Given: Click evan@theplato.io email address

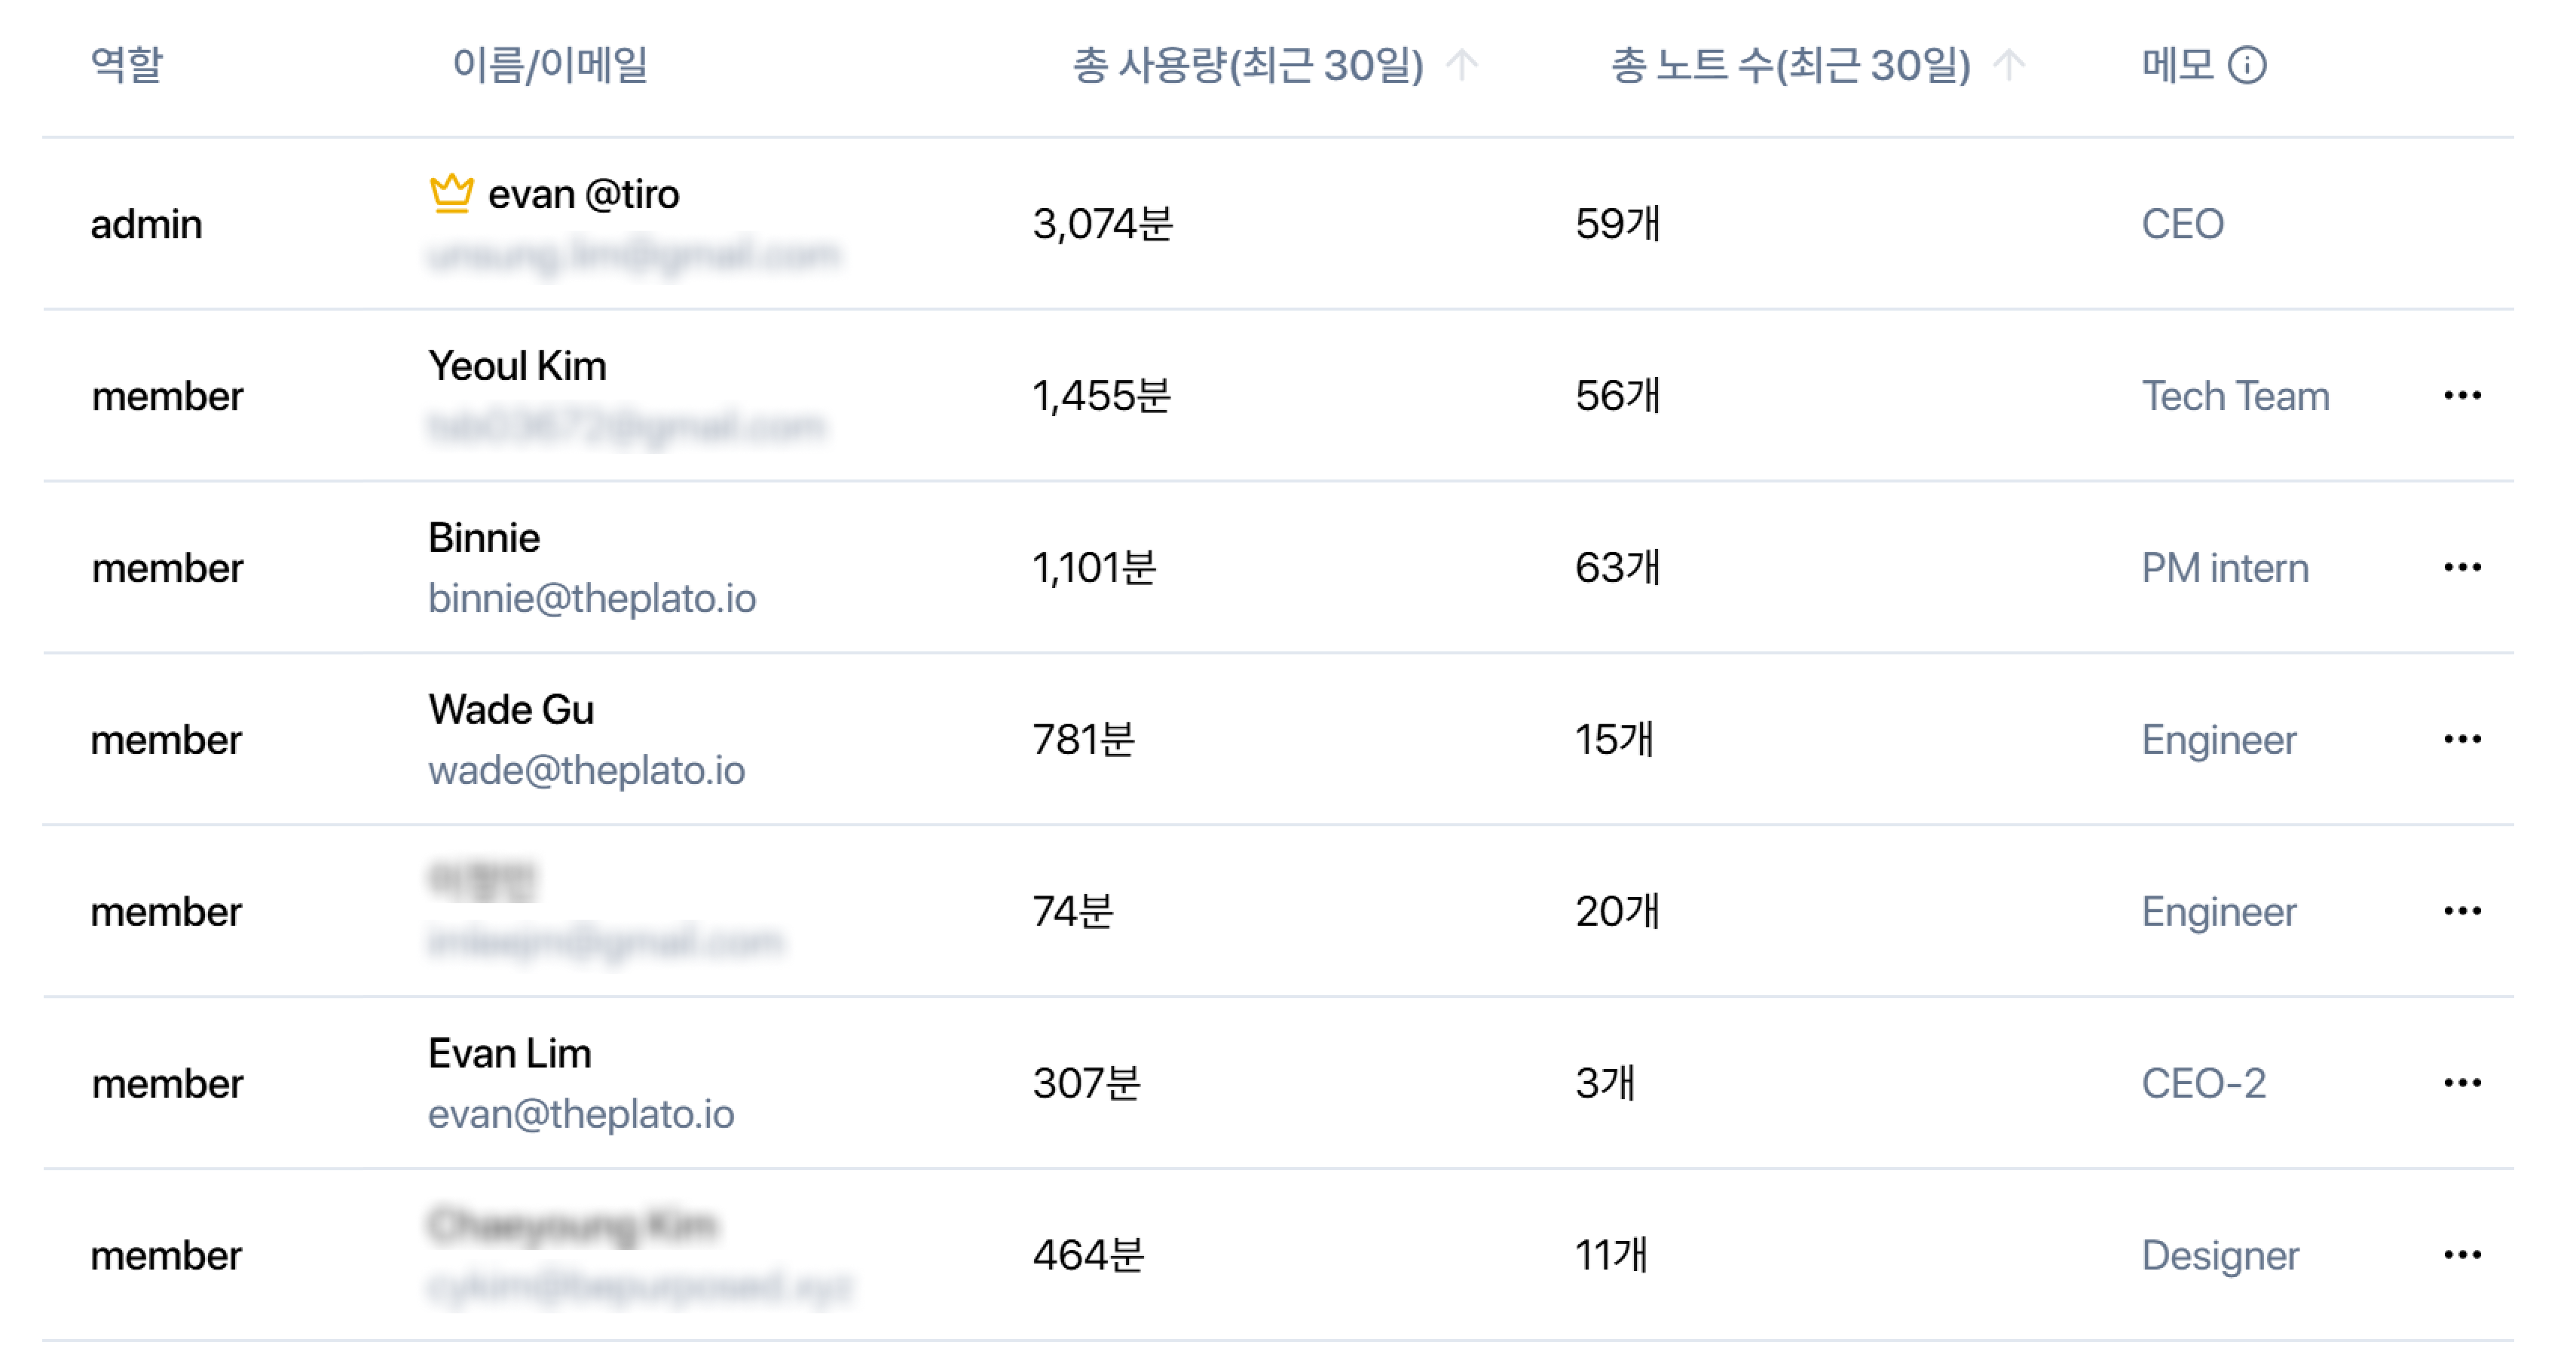Looking at the screenshot, I should pos(580,1115).
